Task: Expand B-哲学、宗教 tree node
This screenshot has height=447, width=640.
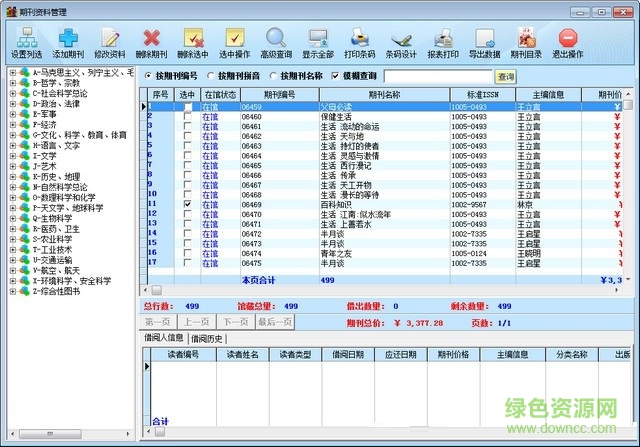Action: (x=13, y=83)
